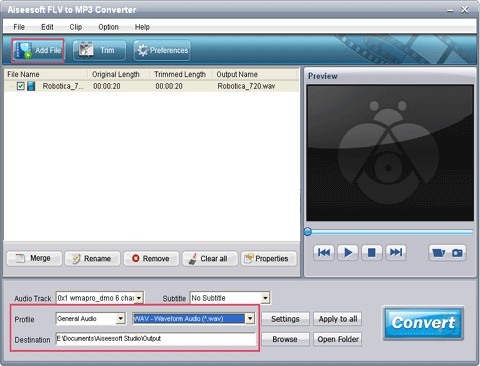Click the Output Name Robotica_720.wav cell
Viewport: 480px width, 366px height.
pos(246,86)
